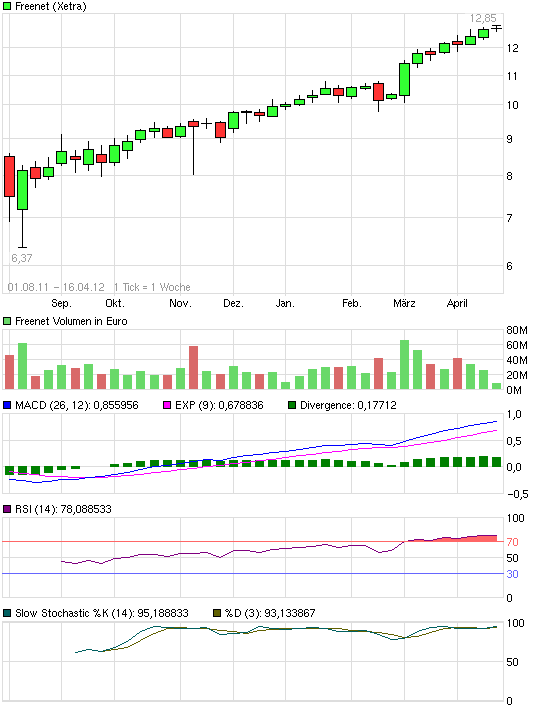Click the April month axis label
Image resolution: width=545 pixels, height=710 pixels.
pos(457,303)
